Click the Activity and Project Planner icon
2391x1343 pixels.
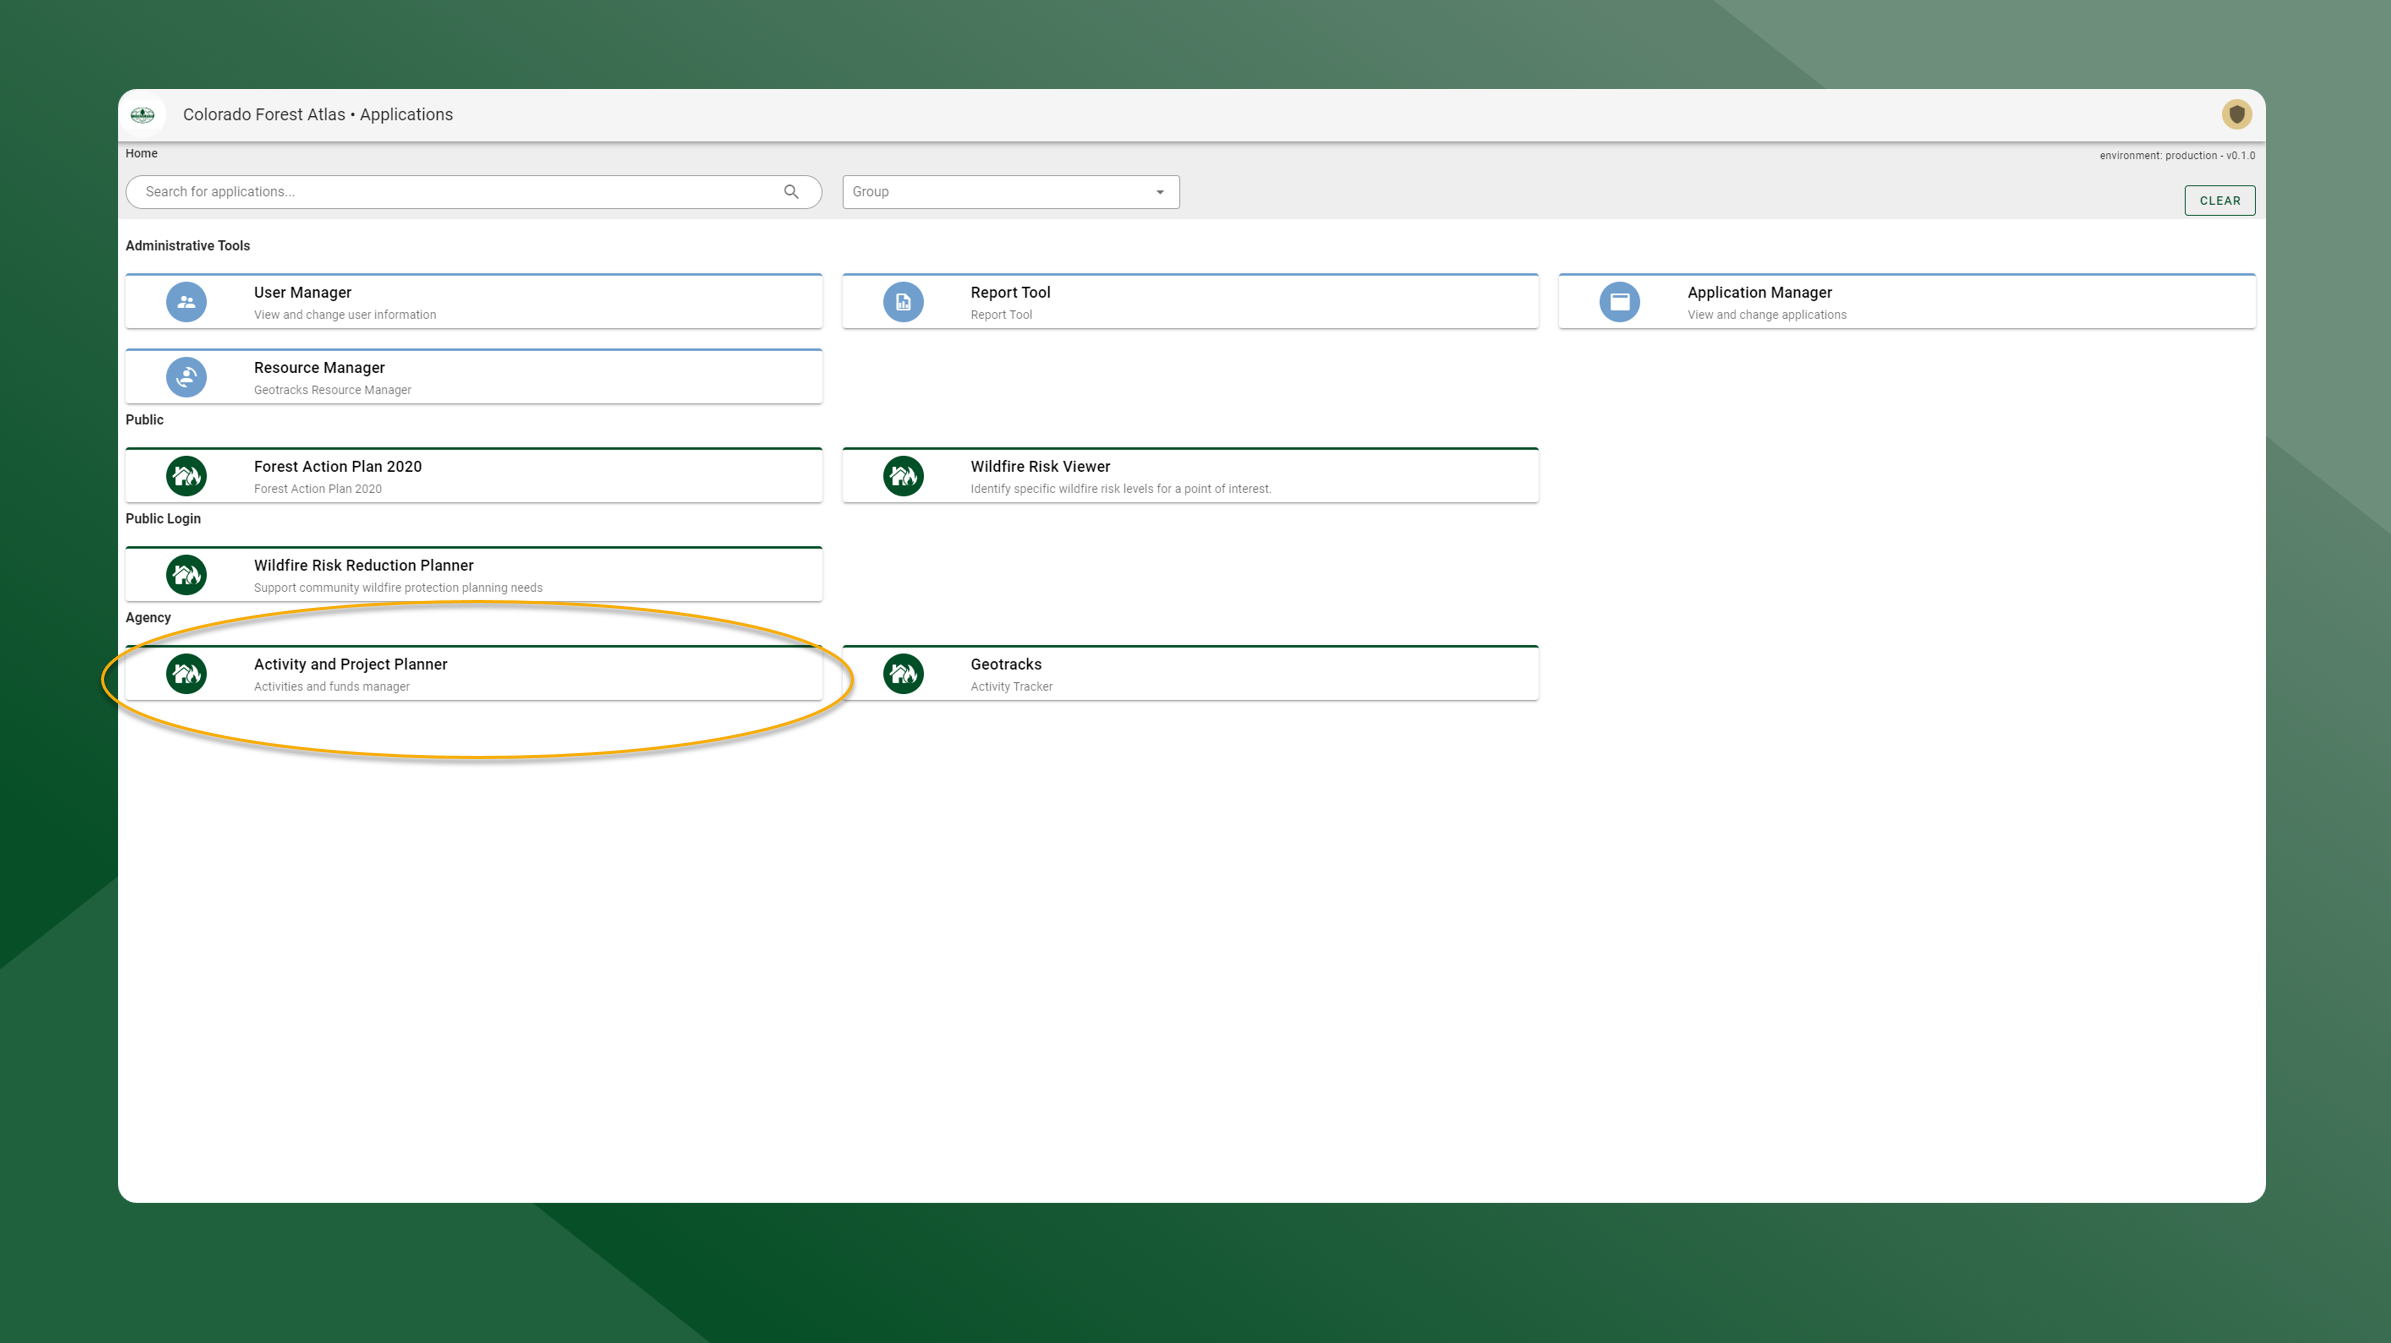(x=186, y=673)
